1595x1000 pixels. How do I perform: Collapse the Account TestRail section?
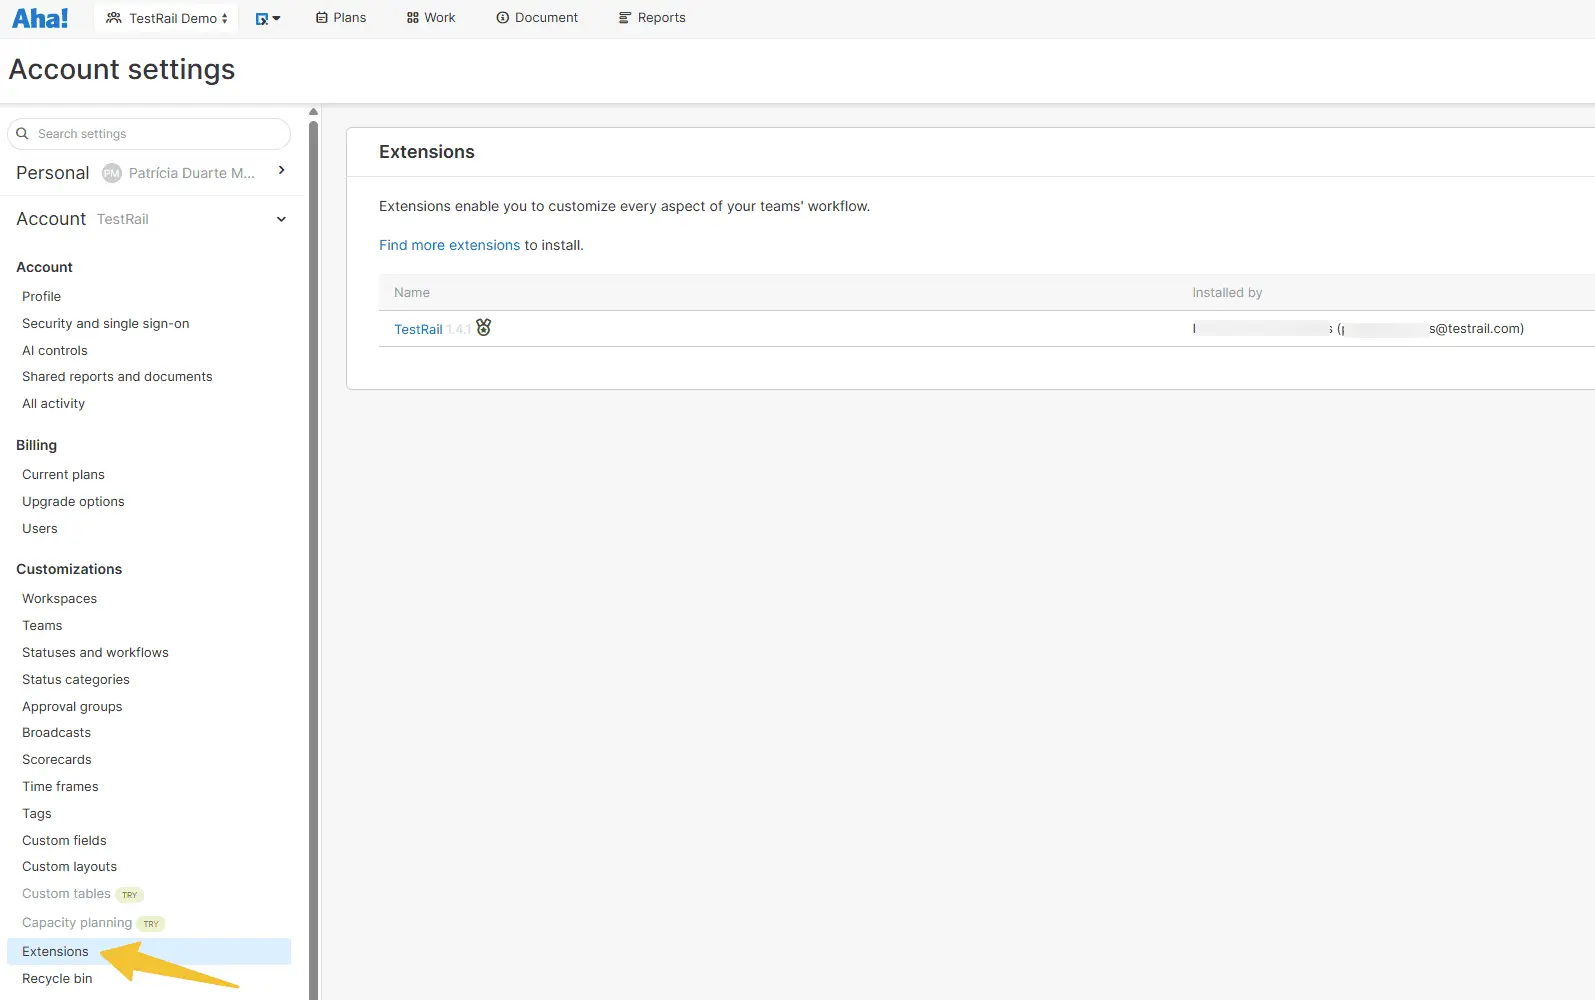click(281, 219)
